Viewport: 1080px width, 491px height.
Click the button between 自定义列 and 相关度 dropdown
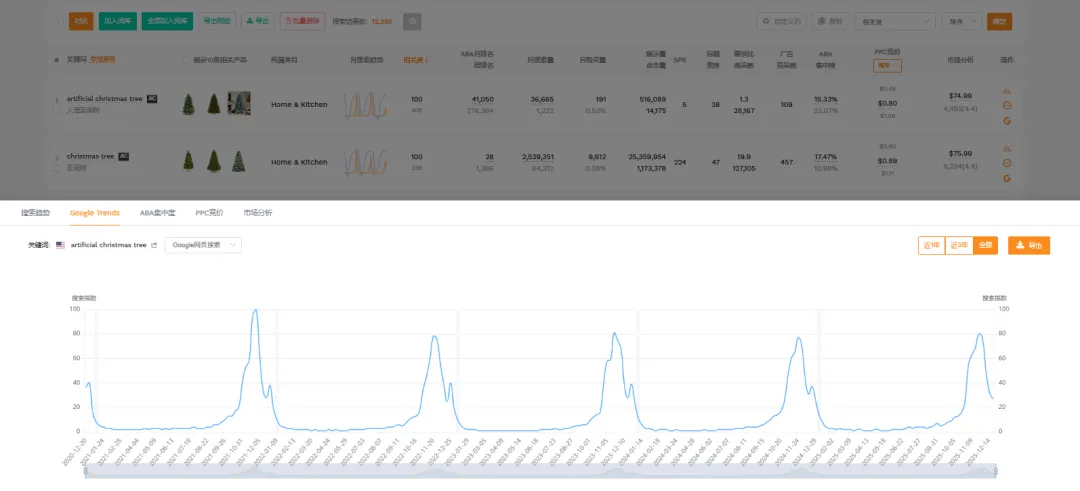pos(830,21)
